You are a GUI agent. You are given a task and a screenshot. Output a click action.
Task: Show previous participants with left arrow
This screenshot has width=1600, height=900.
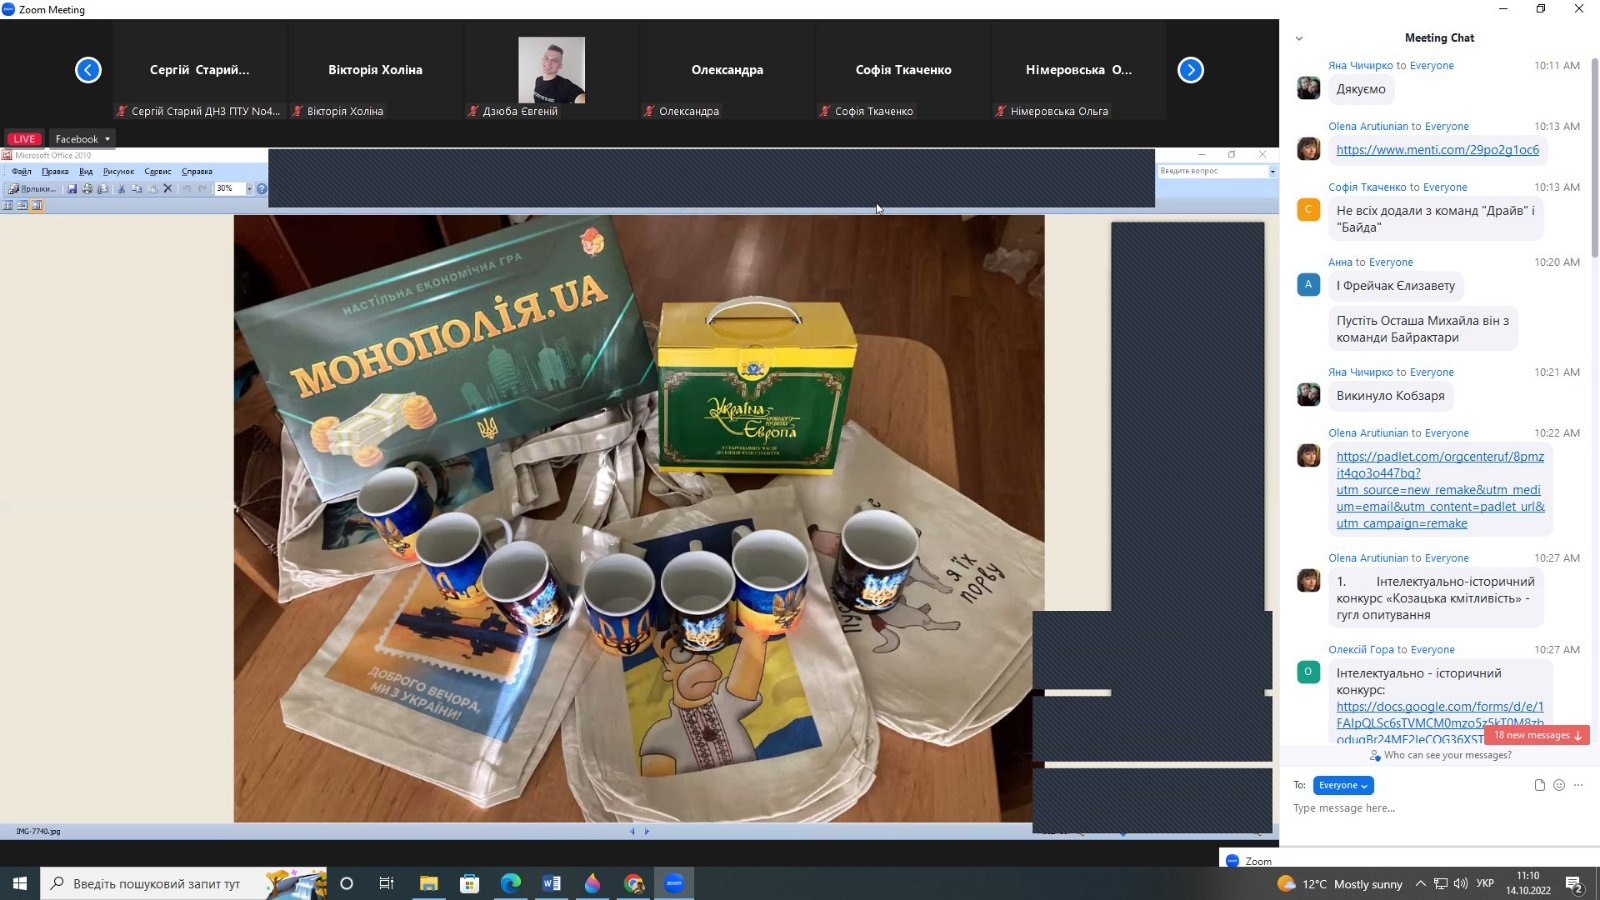pyautogui.click(x=88, y=70)
